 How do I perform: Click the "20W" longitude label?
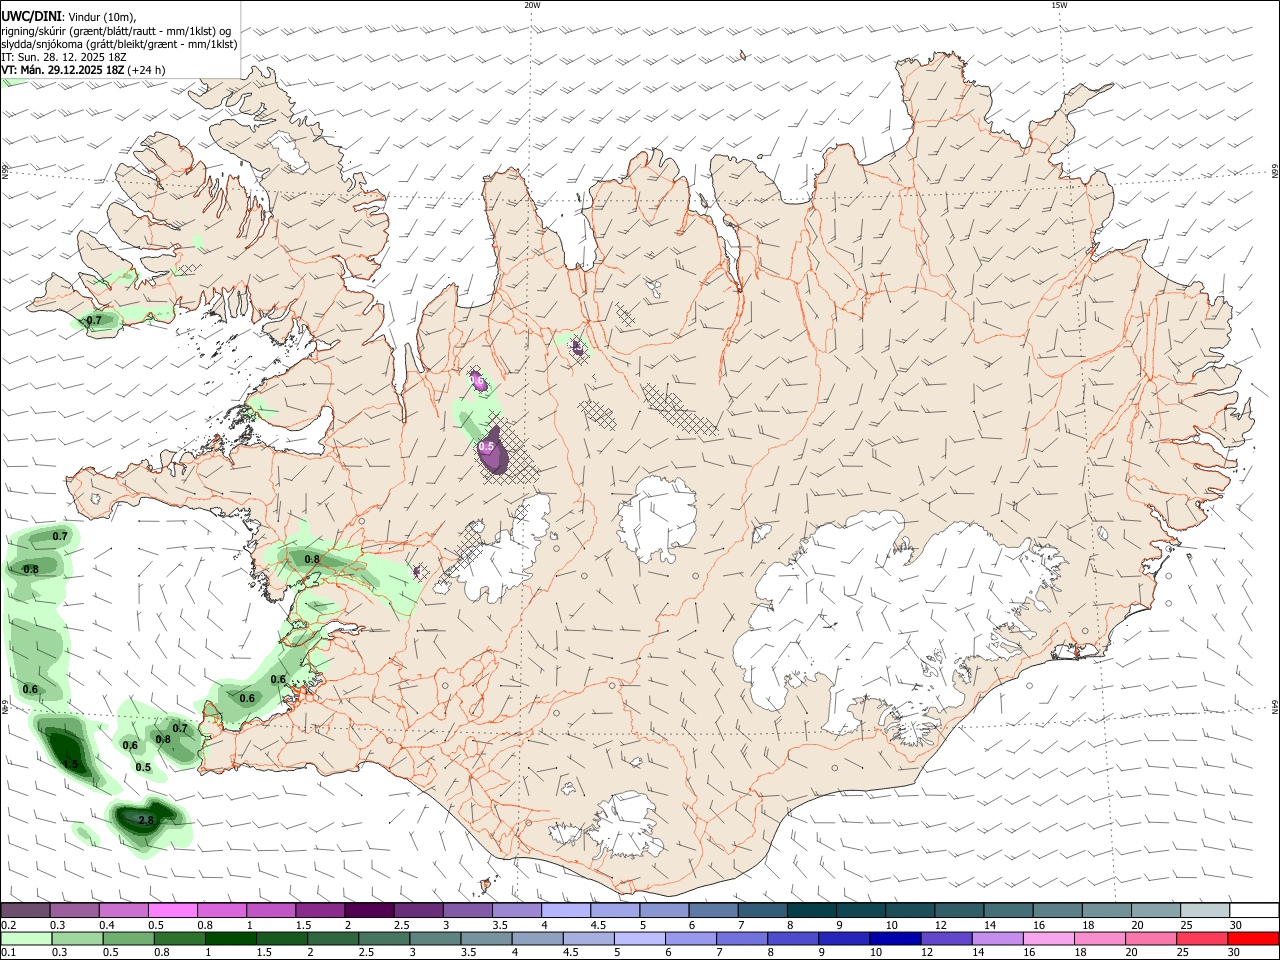pyautogui.click(x=532, y=5)
